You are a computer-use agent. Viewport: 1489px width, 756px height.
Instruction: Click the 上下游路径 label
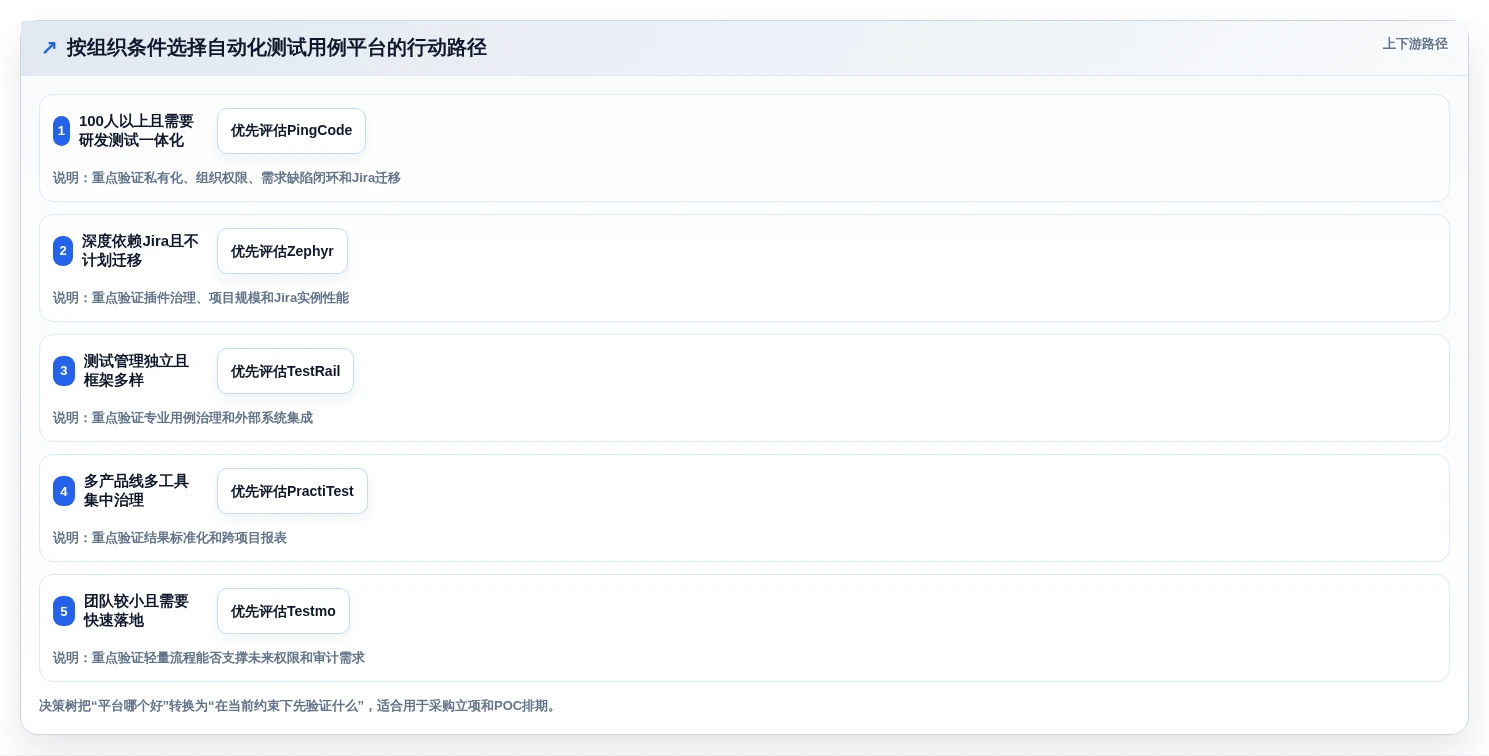coord(1415,44)
